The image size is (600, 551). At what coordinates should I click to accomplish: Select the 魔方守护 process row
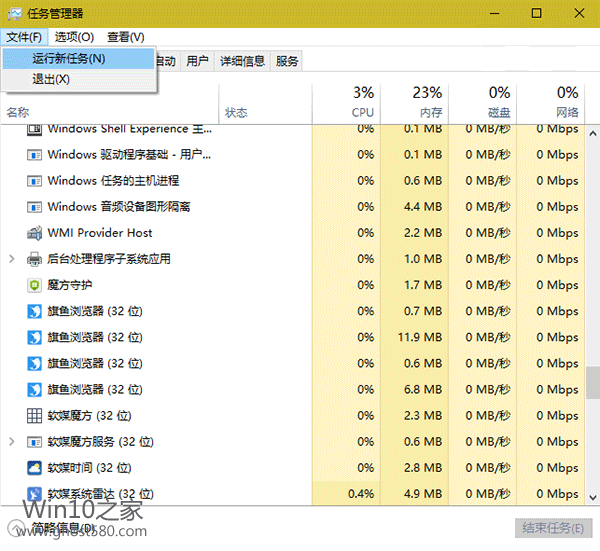pyautogui.click(x=293, y=285)
